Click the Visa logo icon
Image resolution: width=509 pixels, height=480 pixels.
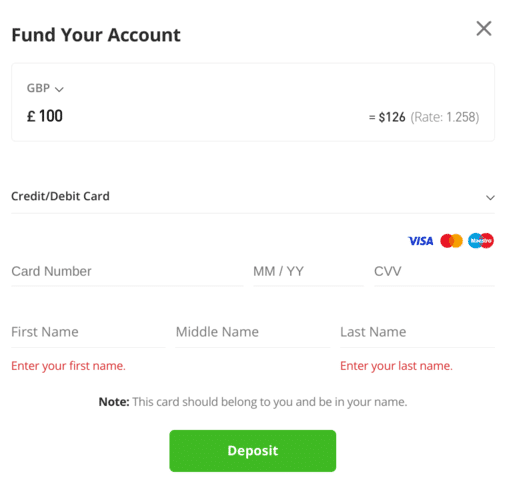coord(421,241)
